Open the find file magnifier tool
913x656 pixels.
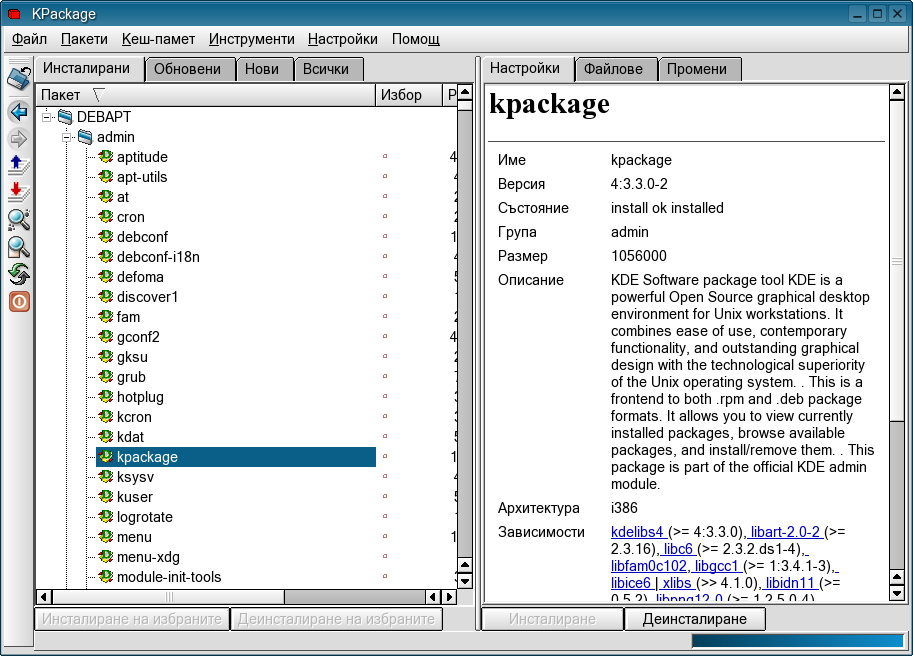pyautogui.click(x=18, y=247)
